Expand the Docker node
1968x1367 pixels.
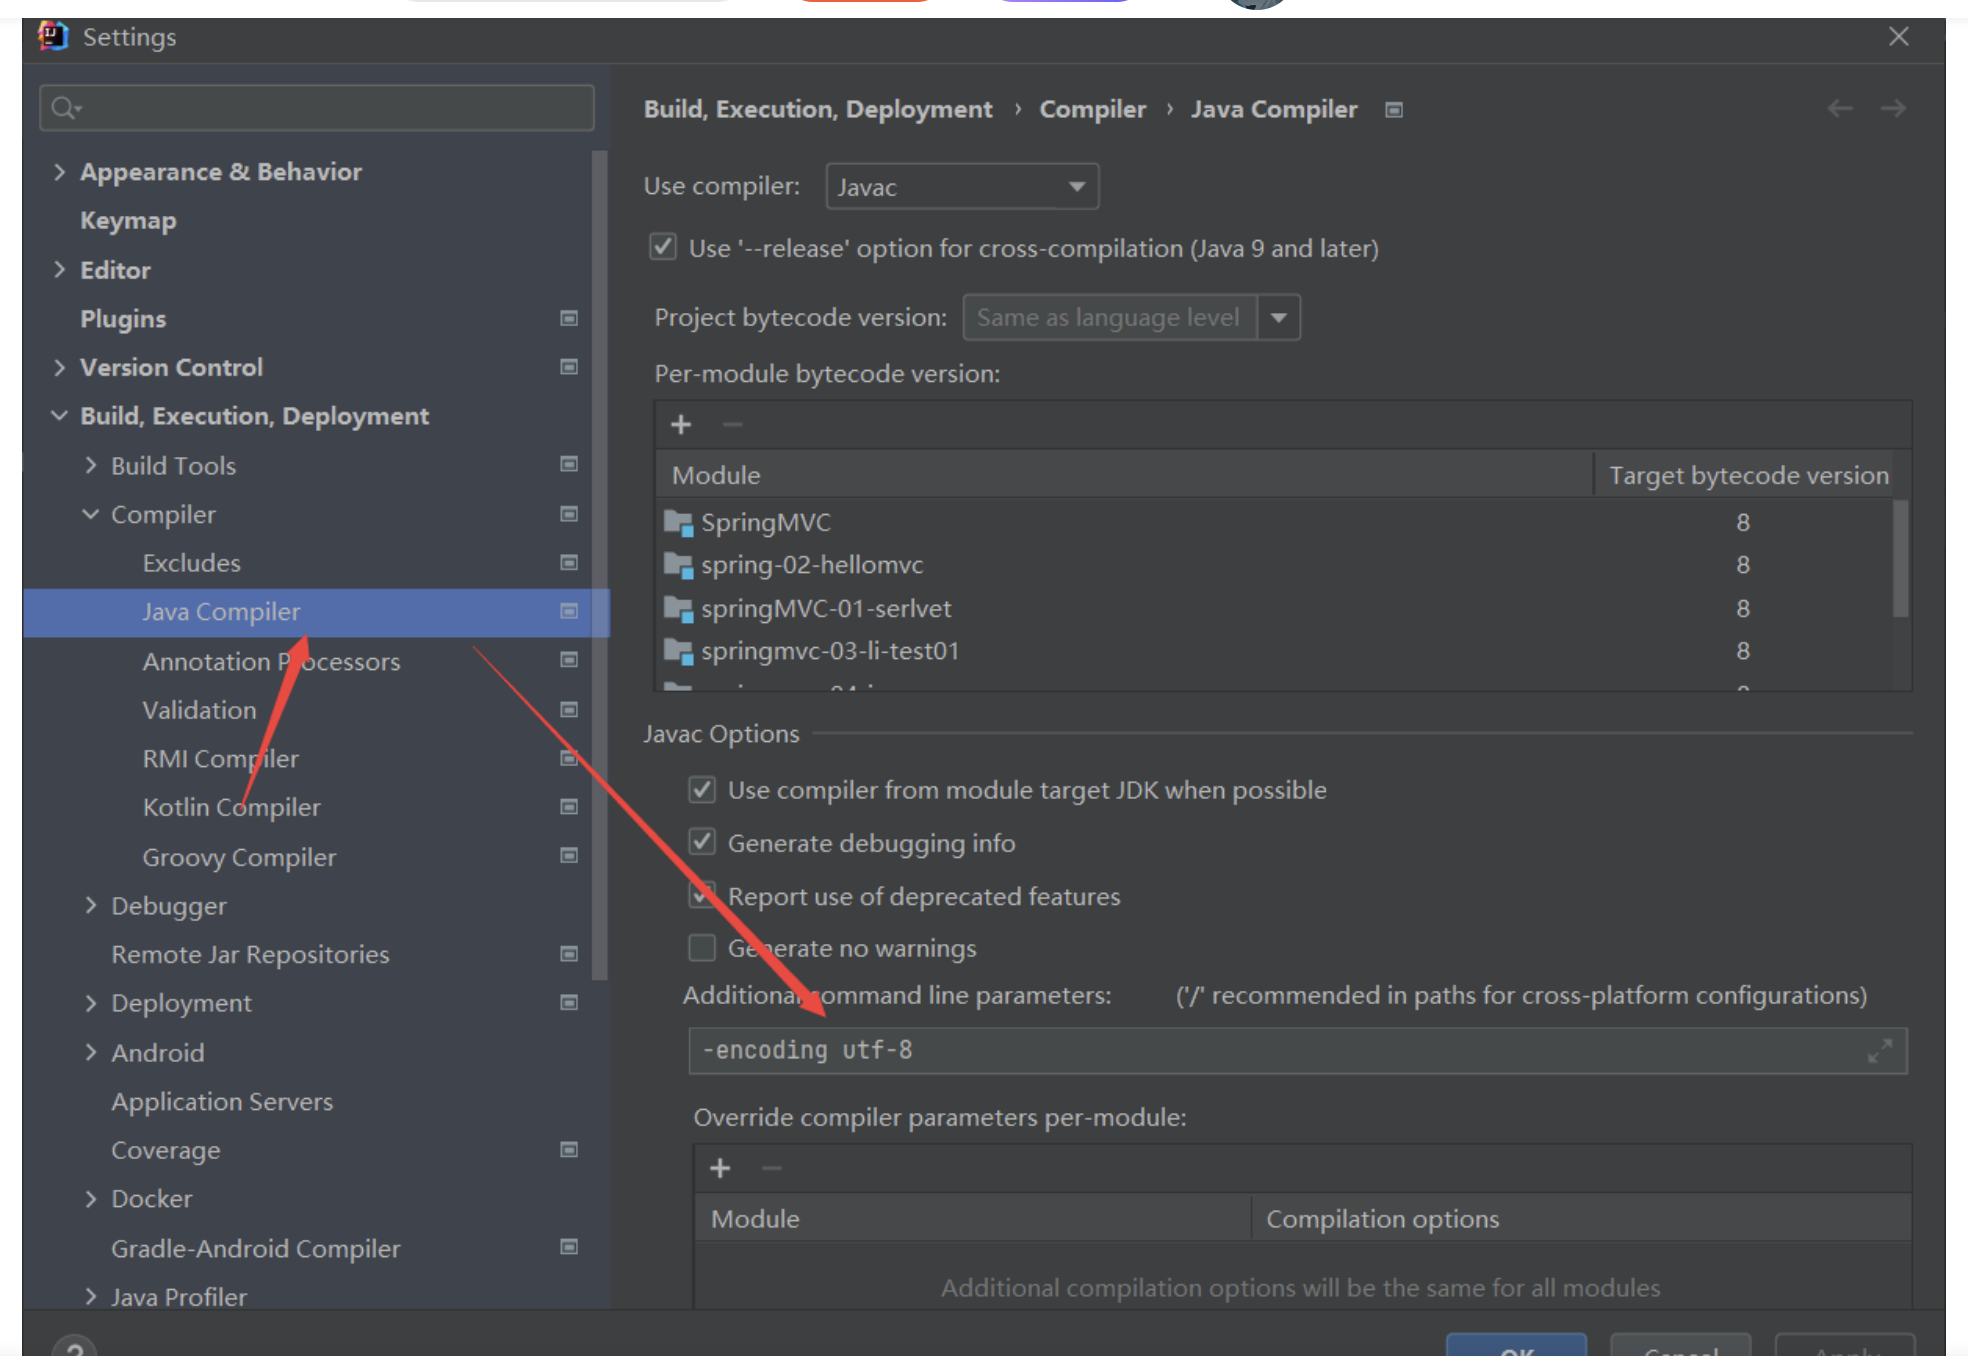pos(91,1198)
